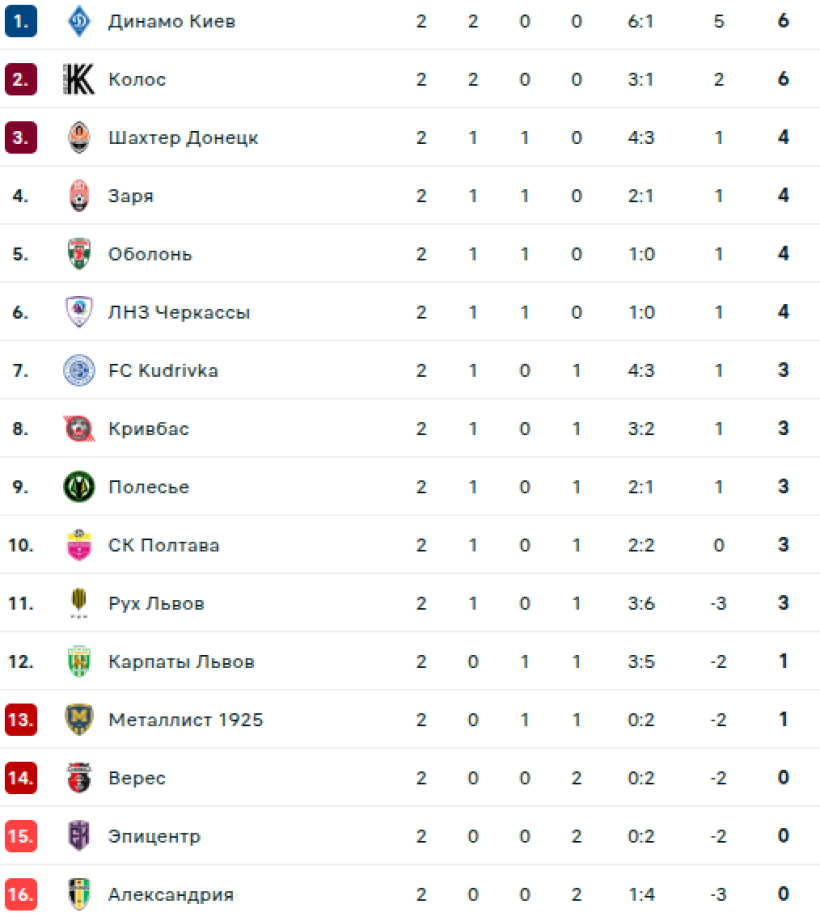
Task: Select the 6:1 goals cell for Динамо Киев
Action: 640,21
